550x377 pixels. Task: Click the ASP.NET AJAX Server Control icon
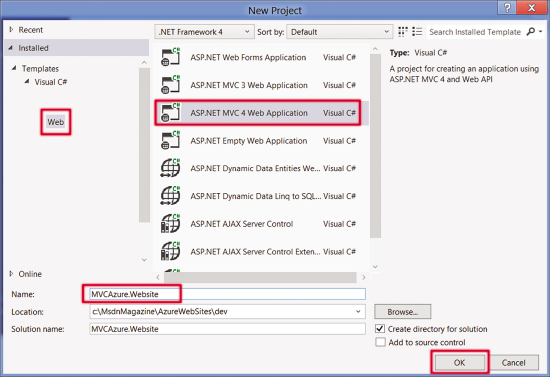click(x=170, y=223)
